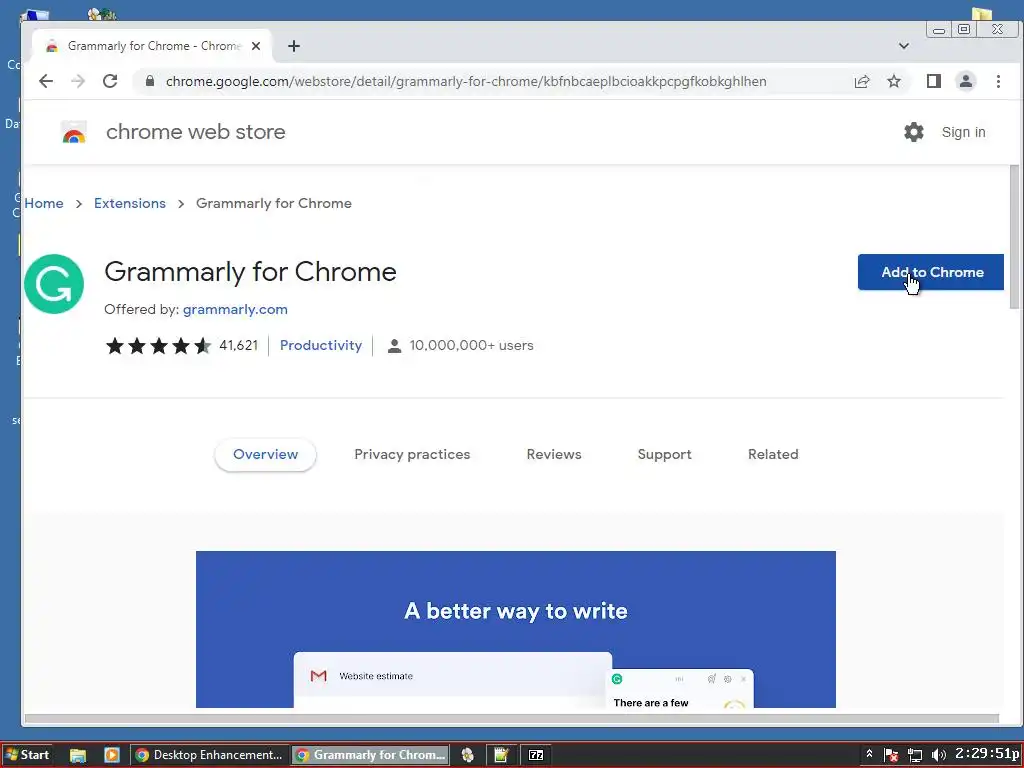This screenshot has width=1024, height=768.
Task: Click the taskbar flower icon
Action: 468,756
